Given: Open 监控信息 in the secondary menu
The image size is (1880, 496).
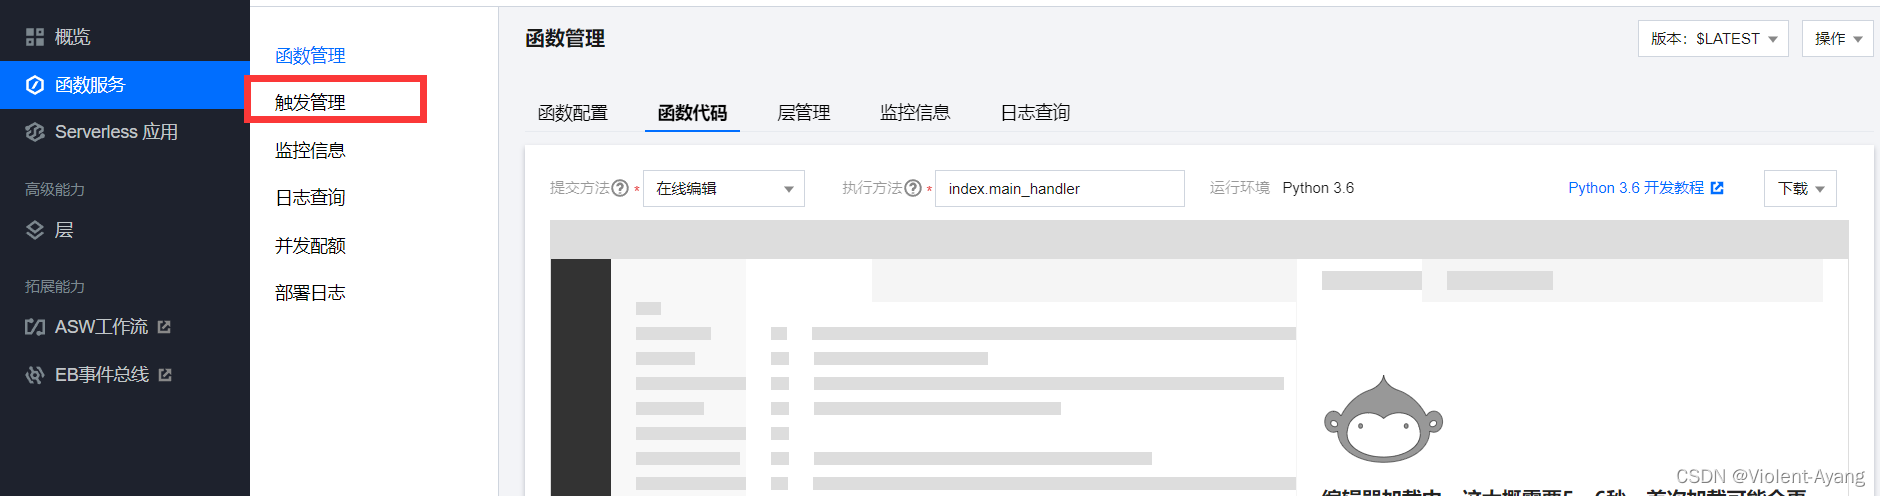Looking at the screenshot, I should coord(310,150).
